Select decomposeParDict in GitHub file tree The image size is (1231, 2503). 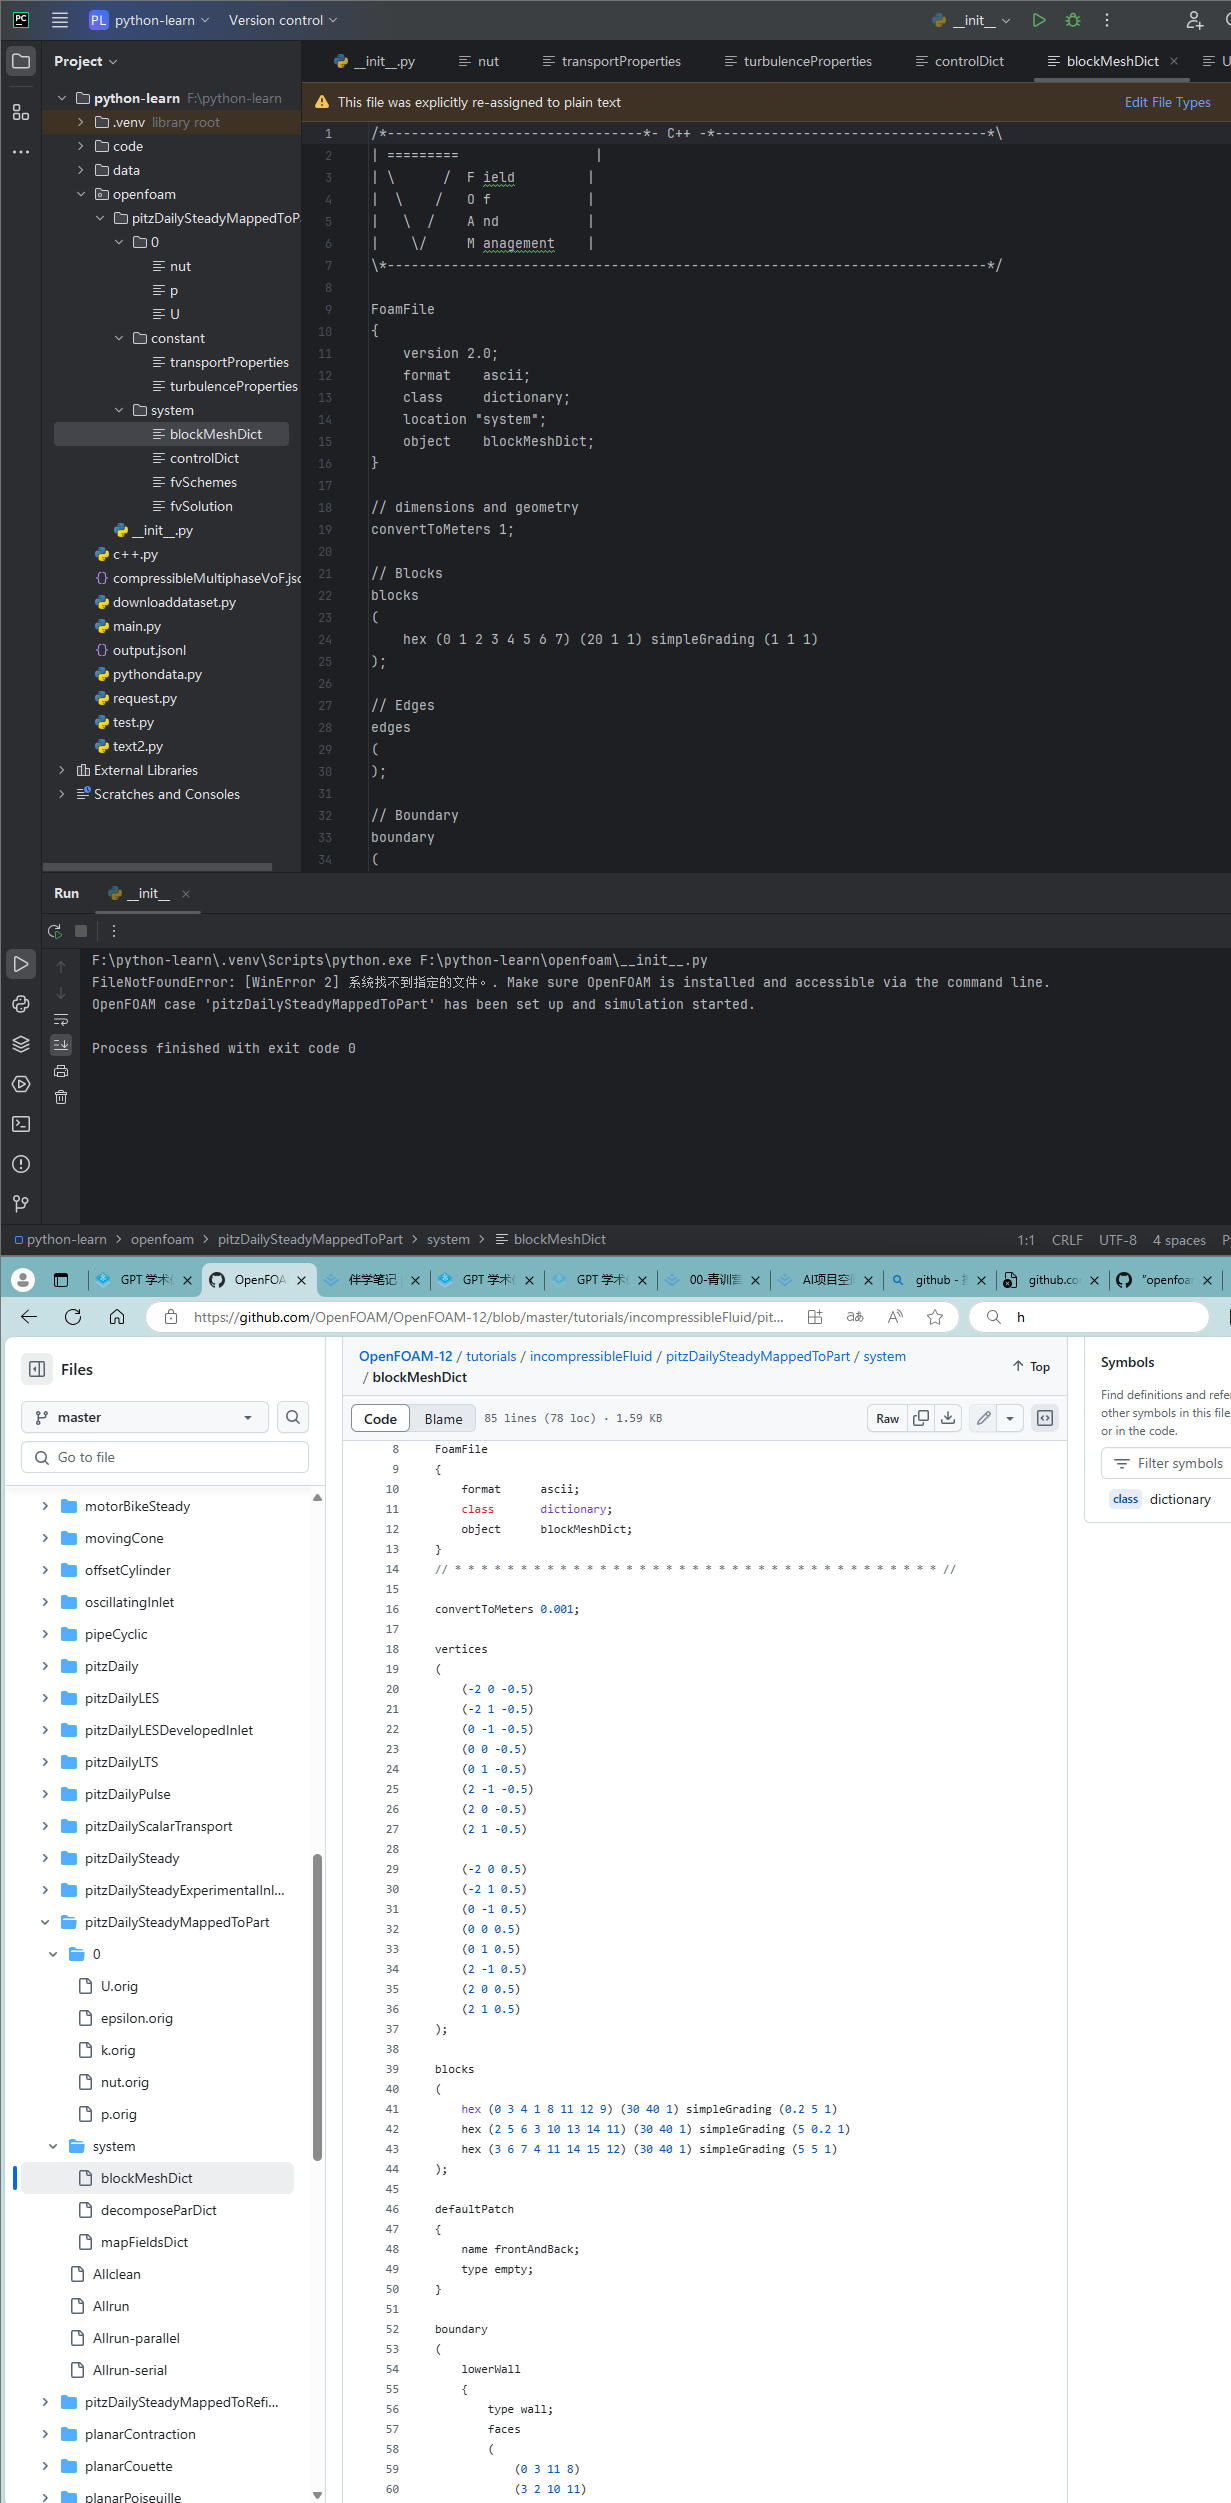tap(158, 2210)
